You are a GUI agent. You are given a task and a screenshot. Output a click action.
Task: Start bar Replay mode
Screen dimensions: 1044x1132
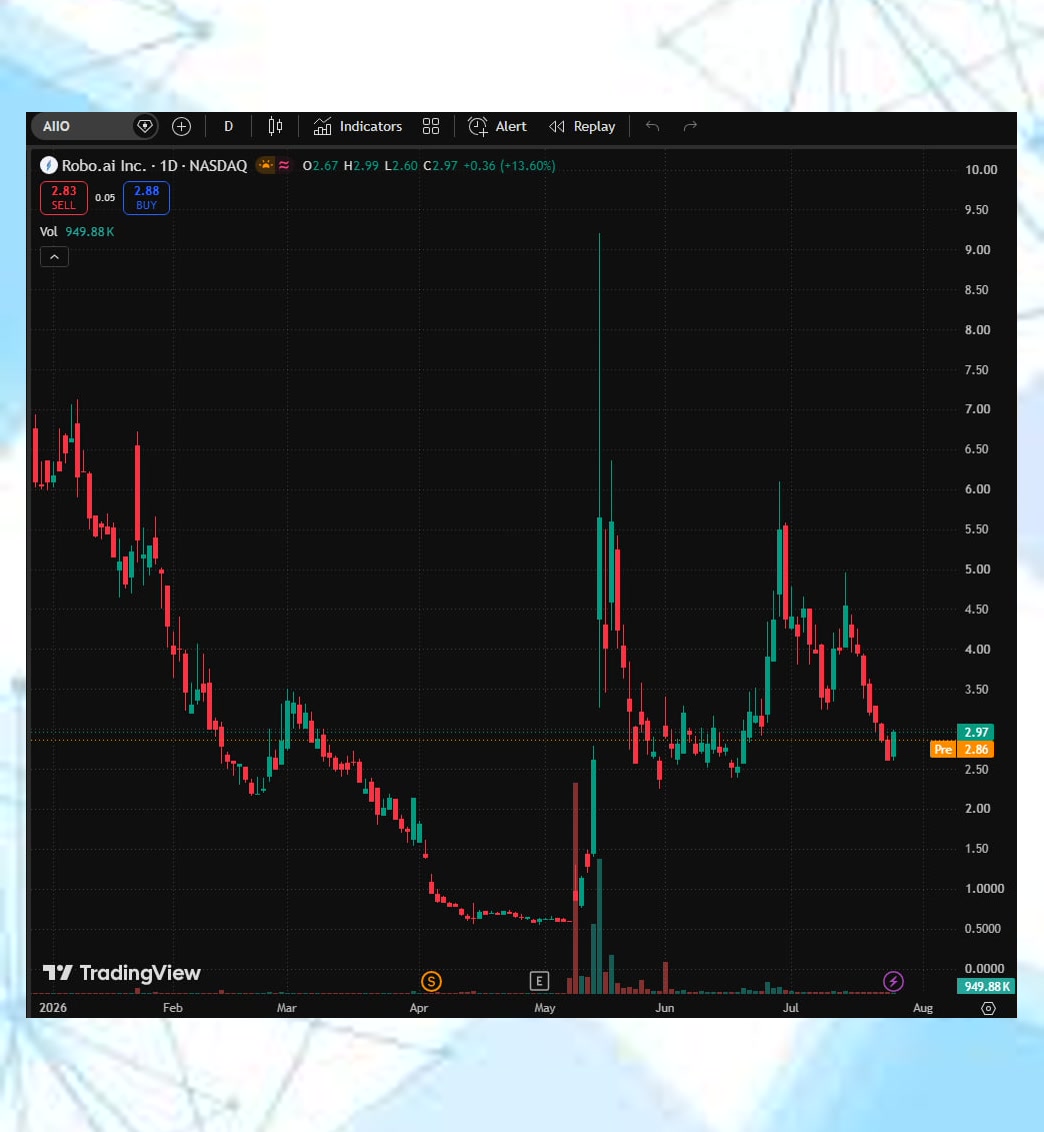[x=582, y=126]
